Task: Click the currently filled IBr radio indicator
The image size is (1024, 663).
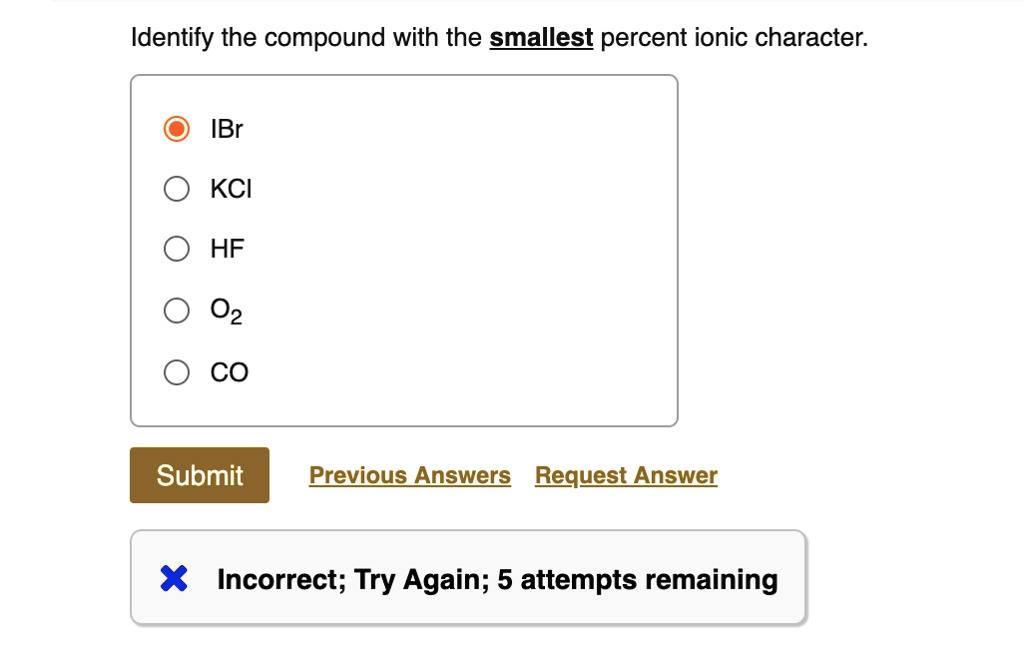Action: (175, 128)
